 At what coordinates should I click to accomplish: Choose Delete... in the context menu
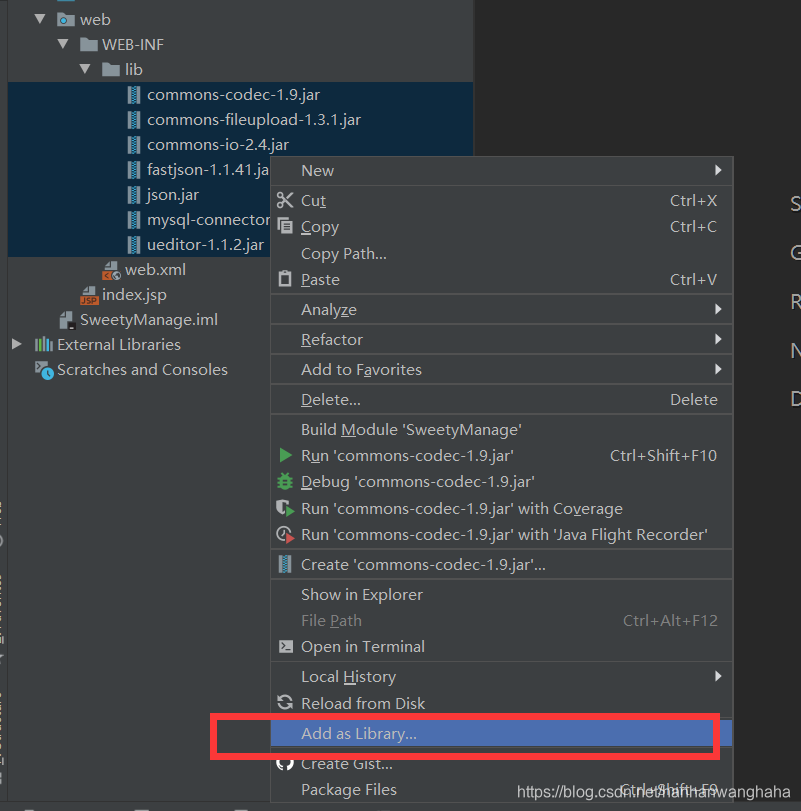[x=501, y=399]
